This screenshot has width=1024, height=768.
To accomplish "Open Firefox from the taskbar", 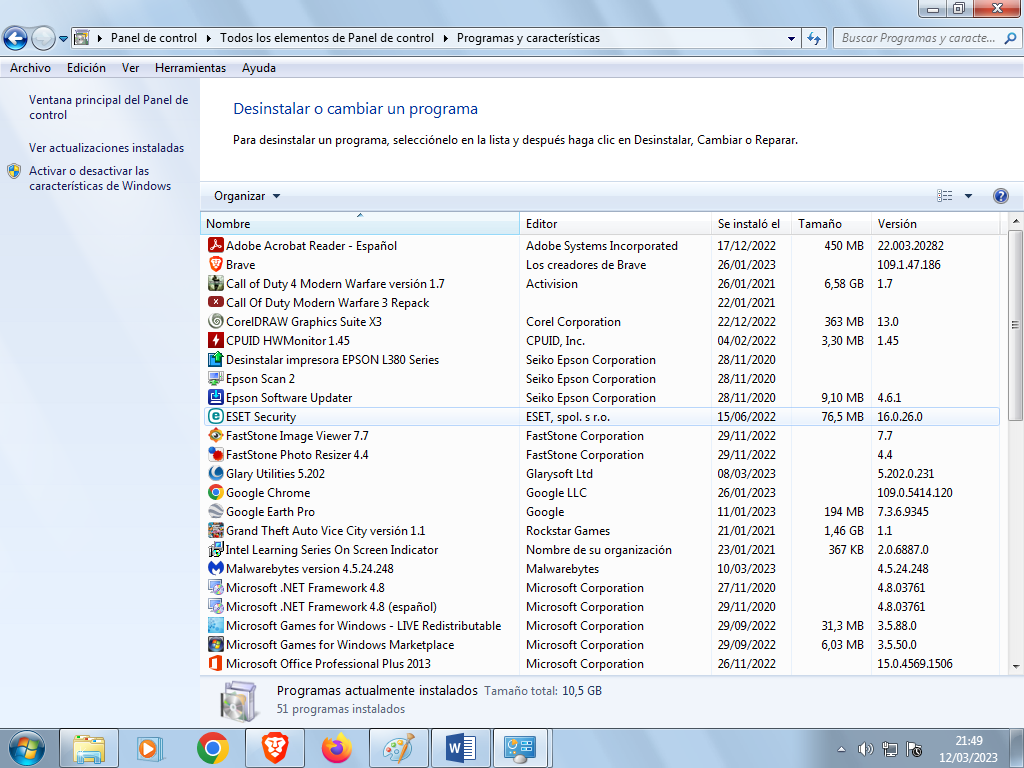I will [x=336, y=748].
